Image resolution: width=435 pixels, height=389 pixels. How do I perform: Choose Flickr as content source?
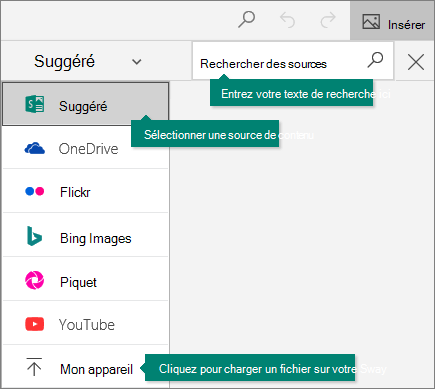[x=86, y=191]
